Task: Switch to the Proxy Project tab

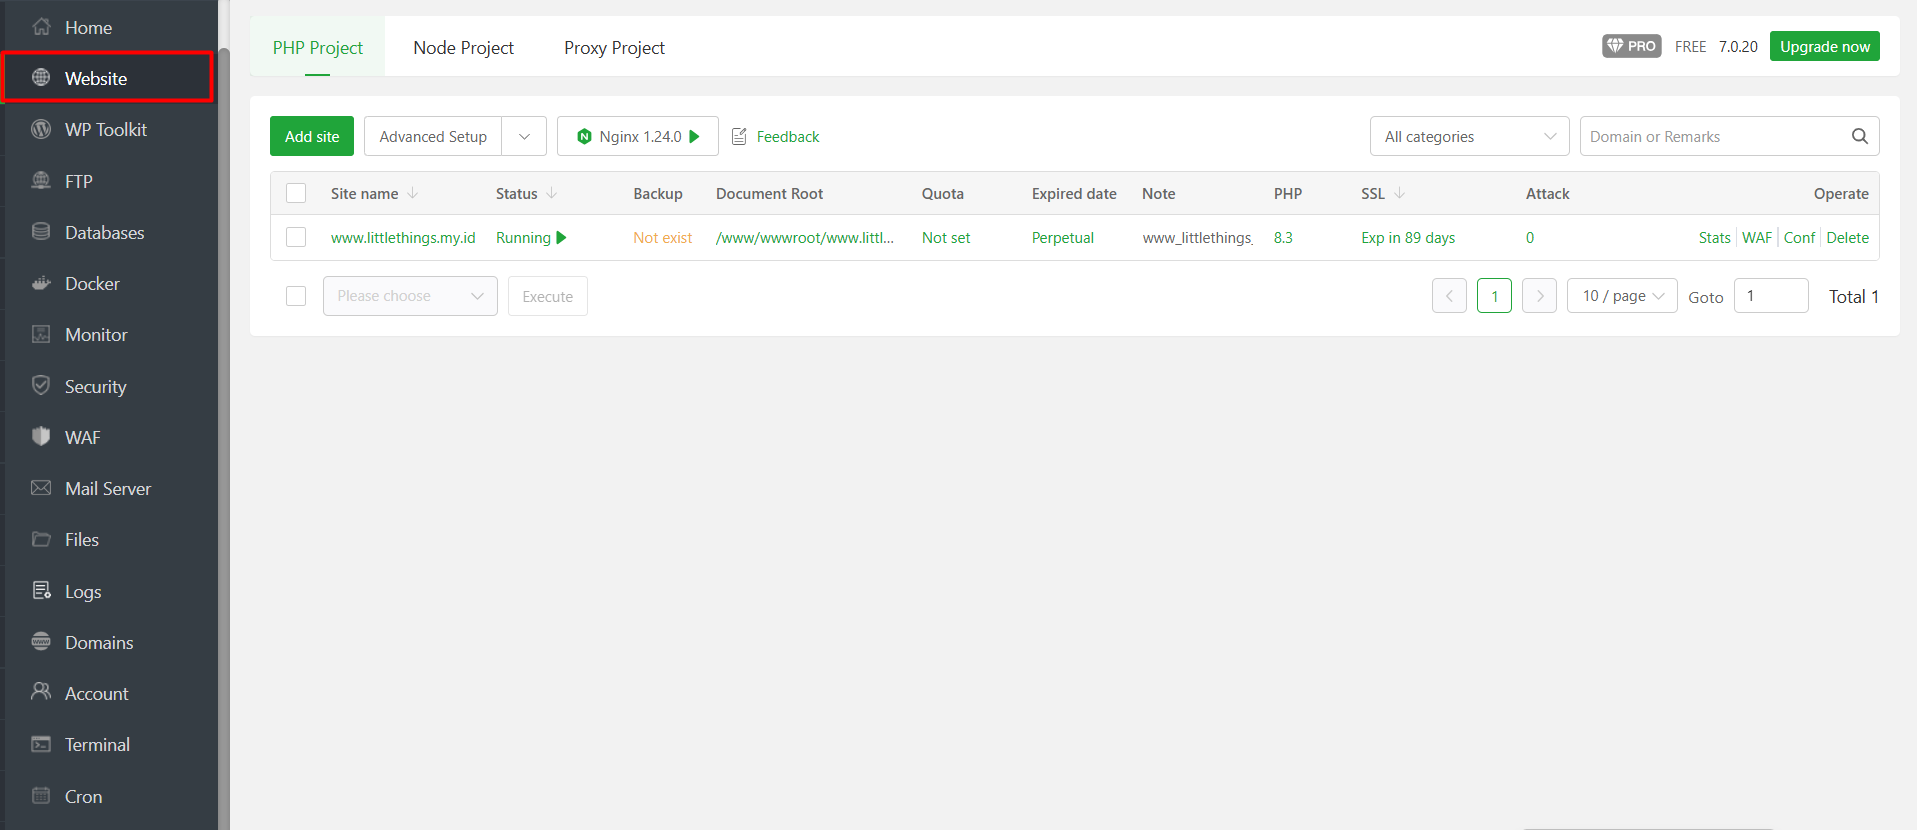Action: (x=614, y=48)
